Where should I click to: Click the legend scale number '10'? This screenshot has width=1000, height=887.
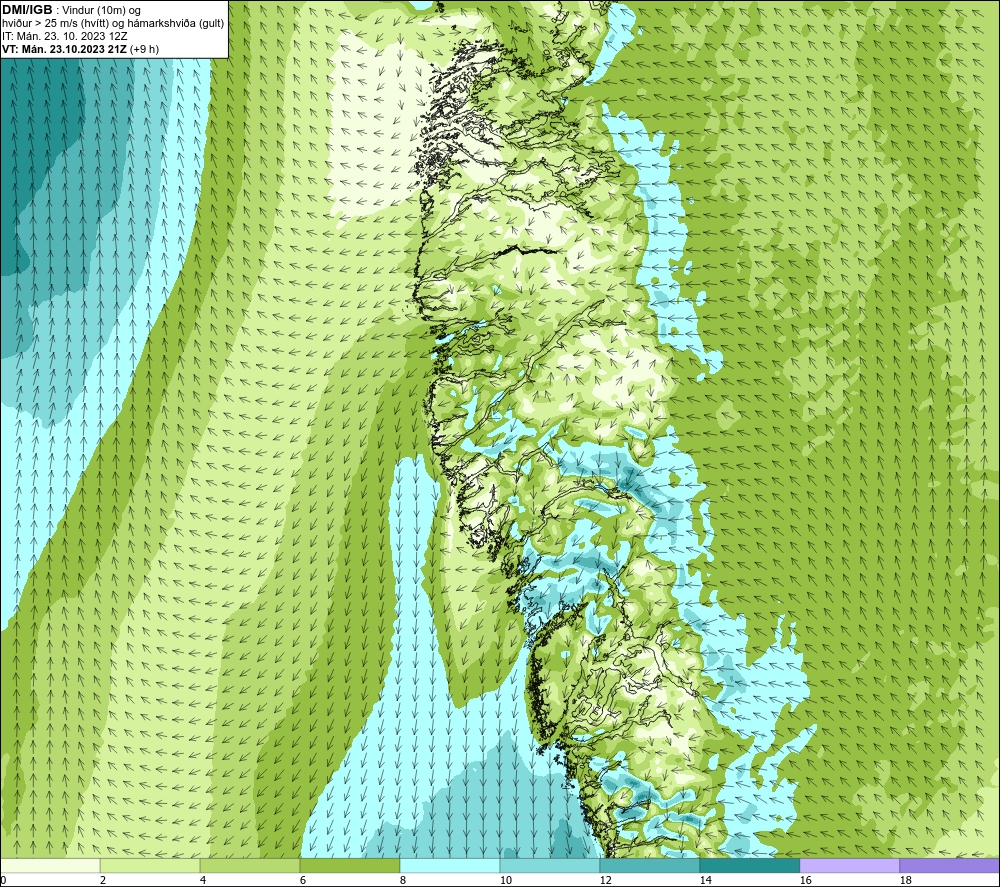(x=506, y=881)
